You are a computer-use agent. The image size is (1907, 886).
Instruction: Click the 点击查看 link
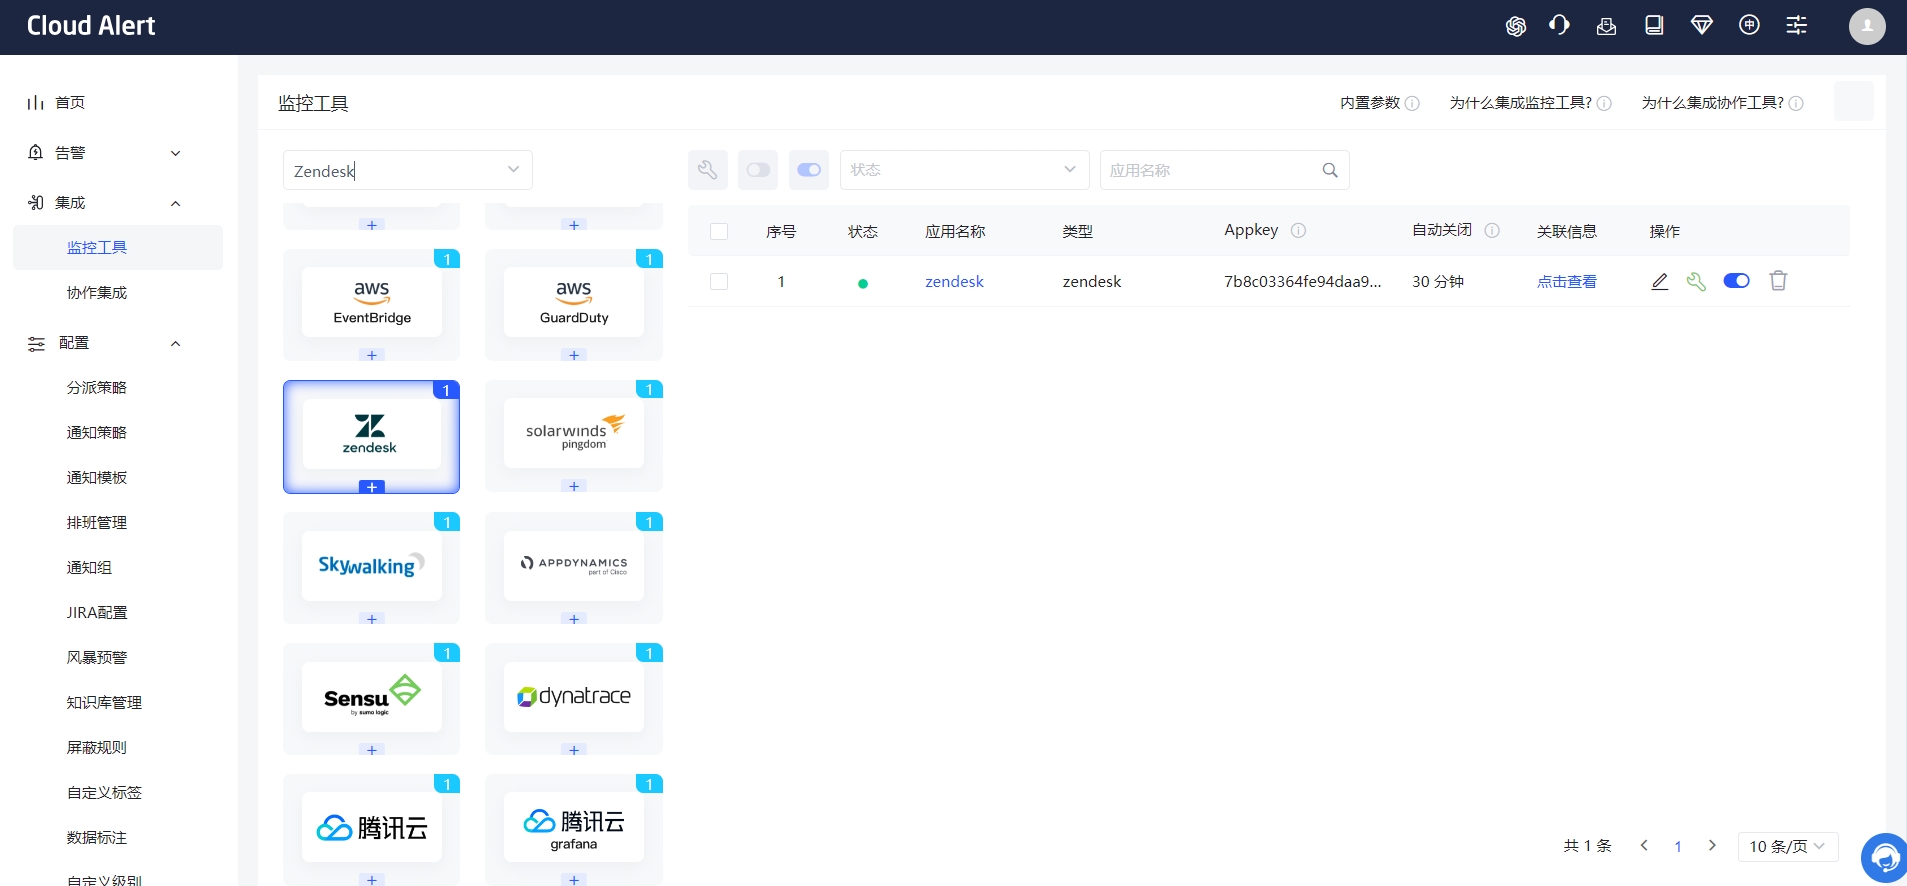[x=1566, y=282]
